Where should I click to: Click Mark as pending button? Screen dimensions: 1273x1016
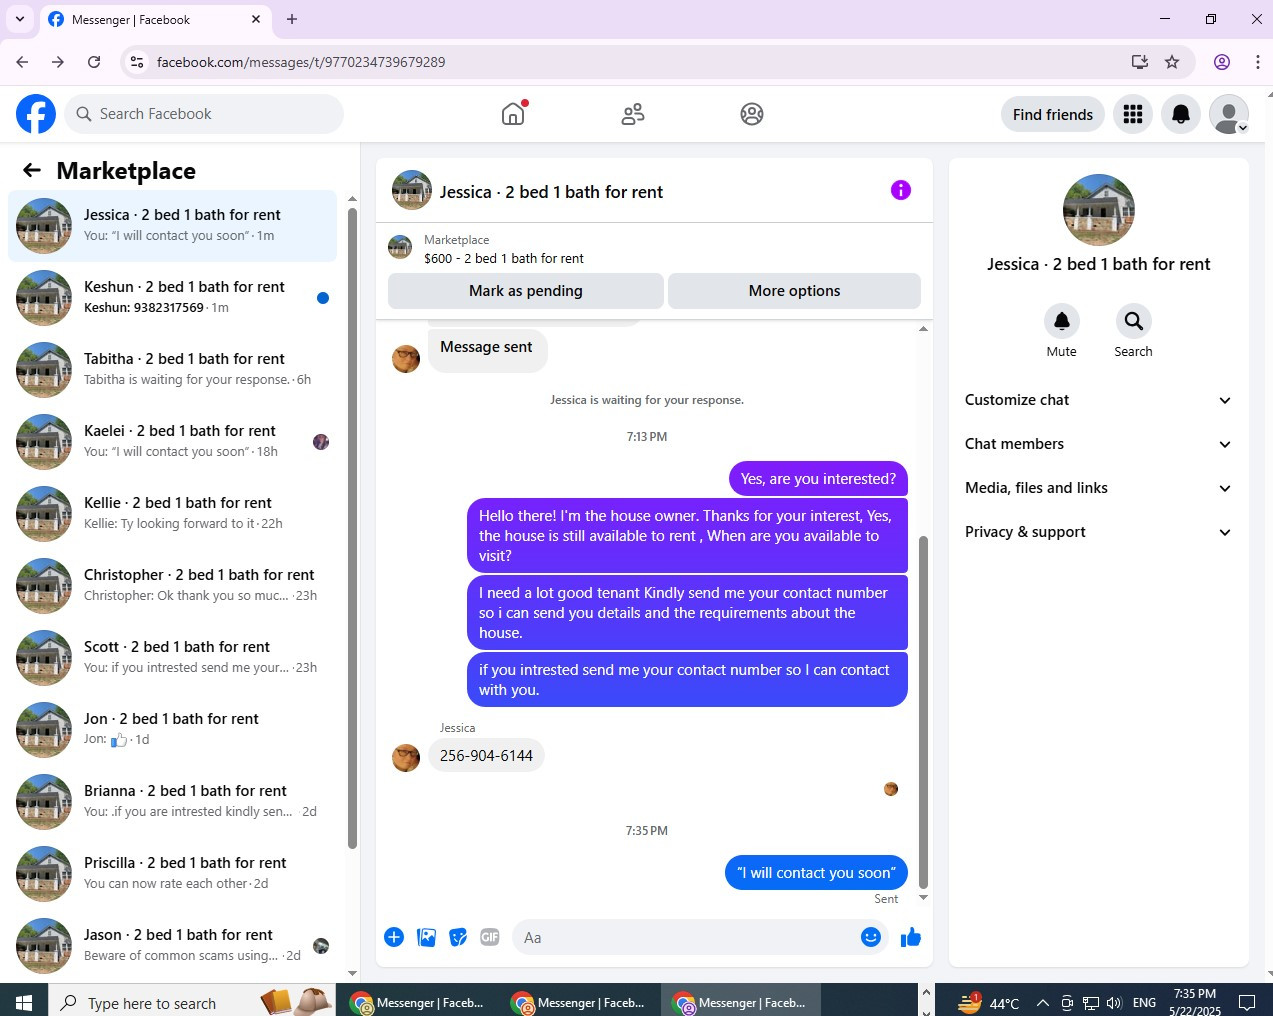point(526,291)
